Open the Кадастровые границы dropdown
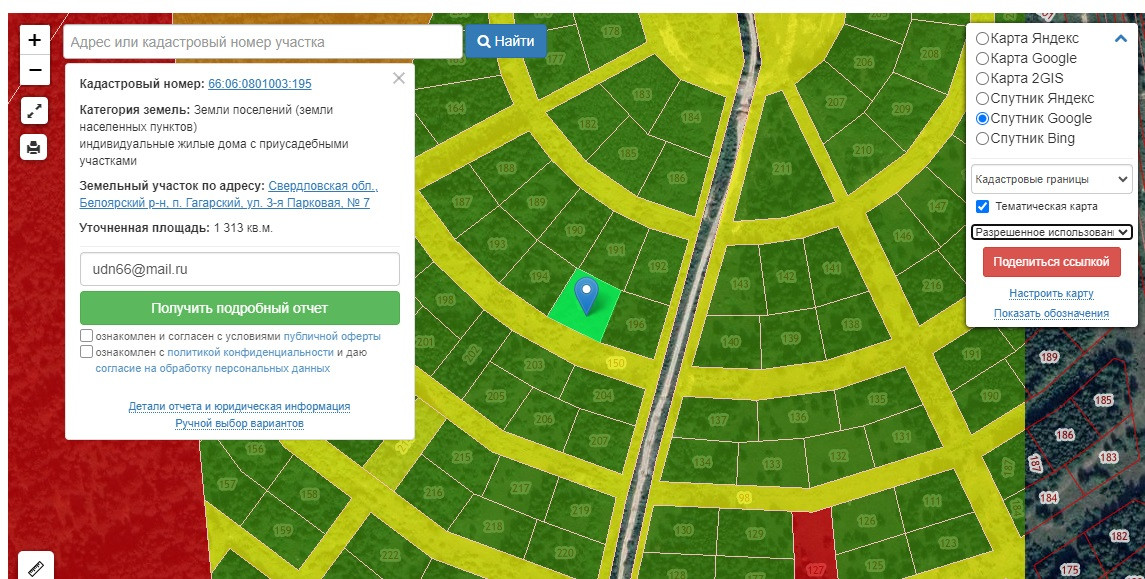This screenshot has width=1145, height=579. click(x=1052, y=179)
